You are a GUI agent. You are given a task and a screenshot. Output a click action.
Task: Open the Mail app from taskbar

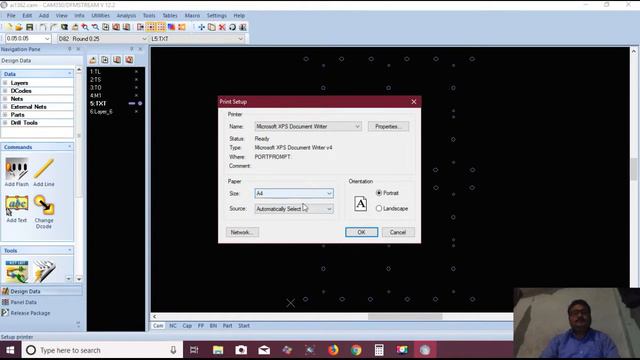click(x=264, y=350)
